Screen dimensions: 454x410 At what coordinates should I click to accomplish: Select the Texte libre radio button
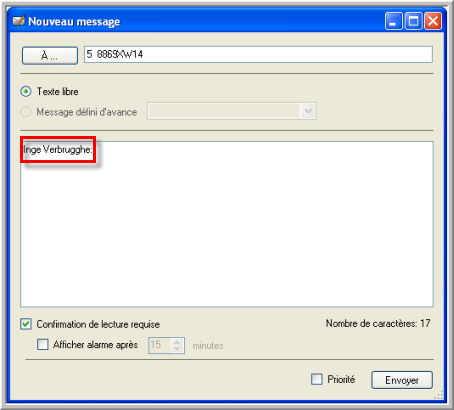26,91
